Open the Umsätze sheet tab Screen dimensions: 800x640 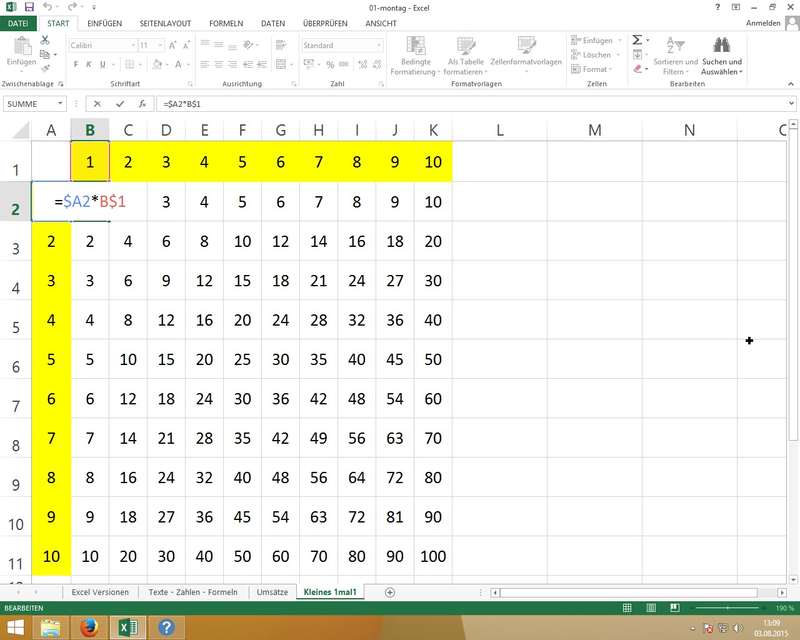pyautogui.click(x=272, y=592)
